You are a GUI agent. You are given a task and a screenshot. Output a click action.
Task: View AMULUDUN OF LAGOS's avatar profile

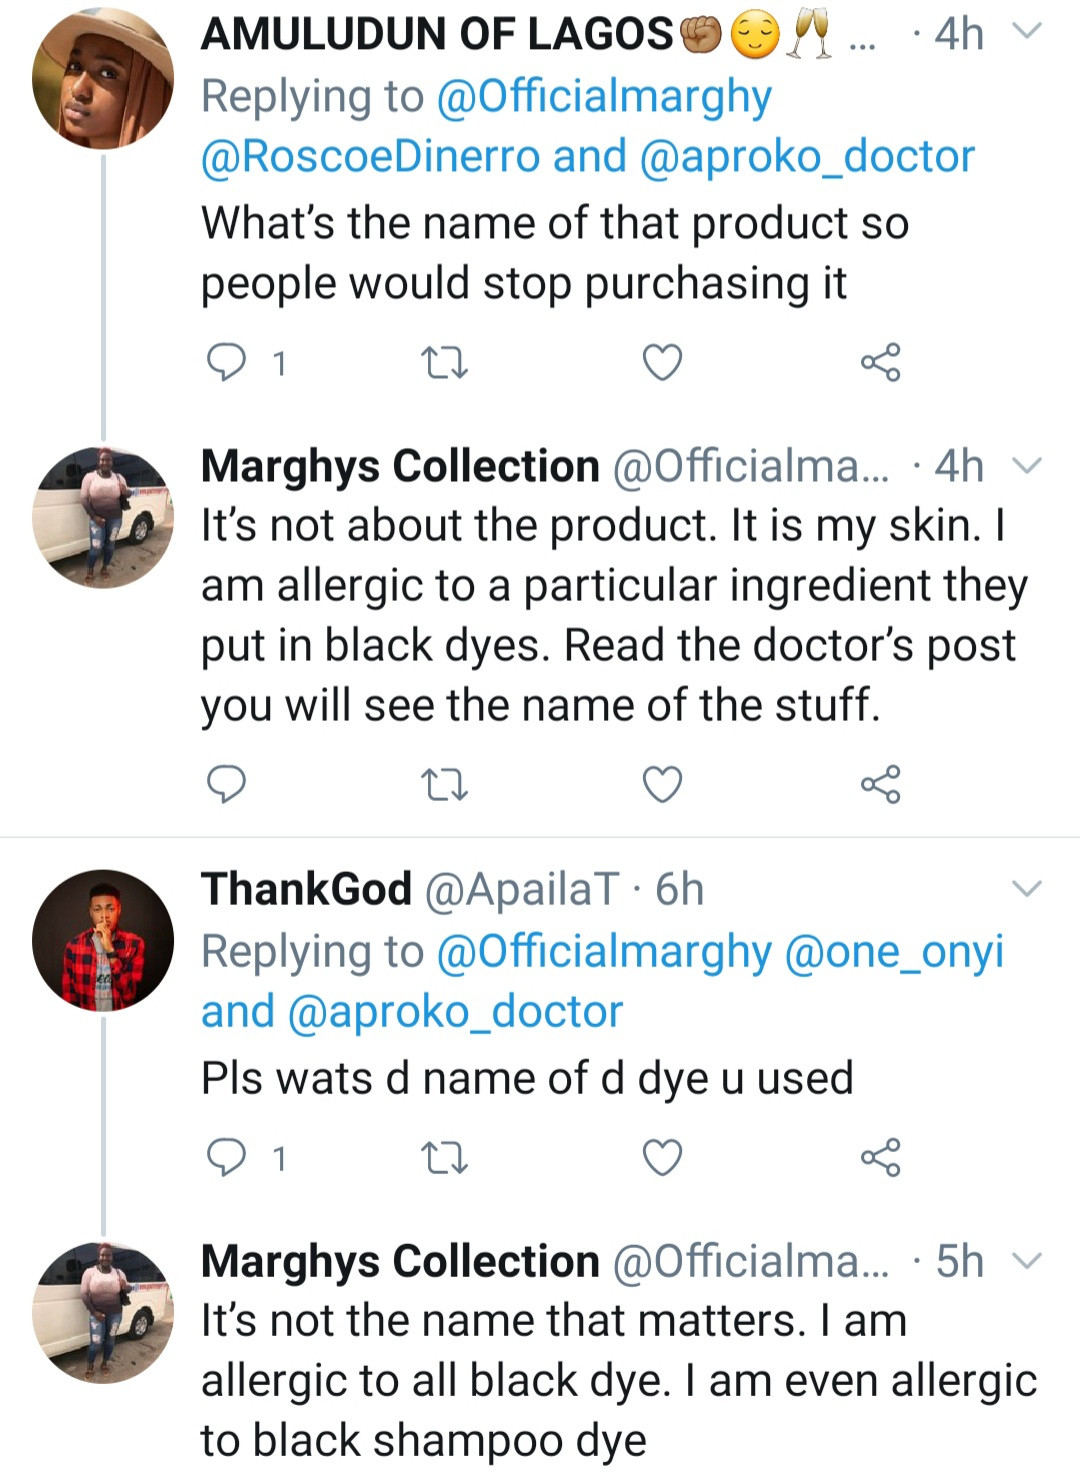[x=102, y=78]
